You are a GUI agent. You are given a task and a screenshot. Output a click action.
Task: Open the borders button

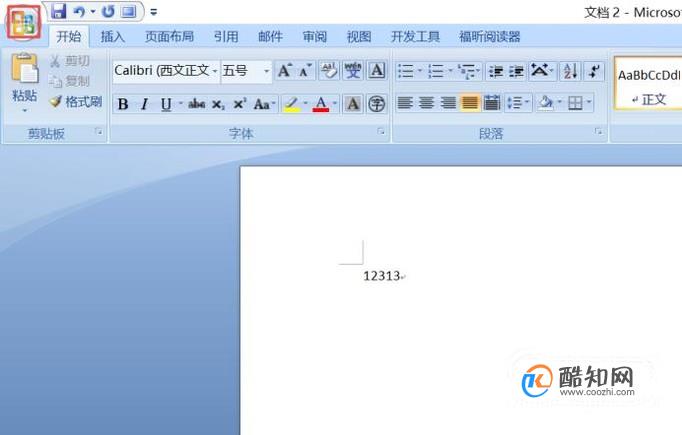coord(575,103)
